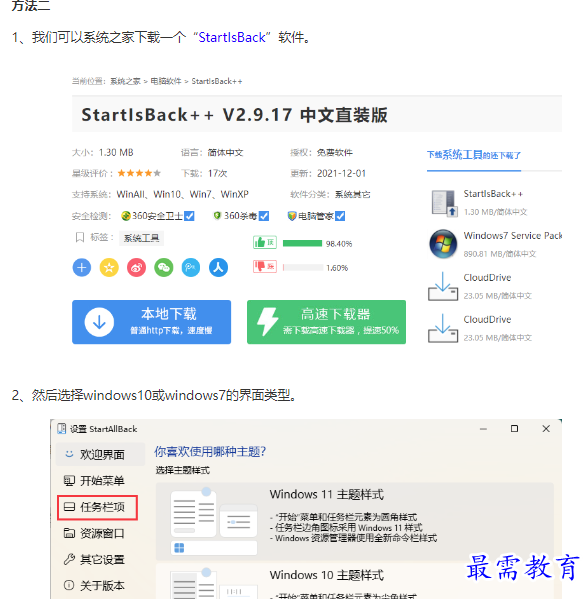Click the first CloudDrive download tray icon
Image resolution: width=588 pixels, height=599 pixels.
click(x=443, y=286)
